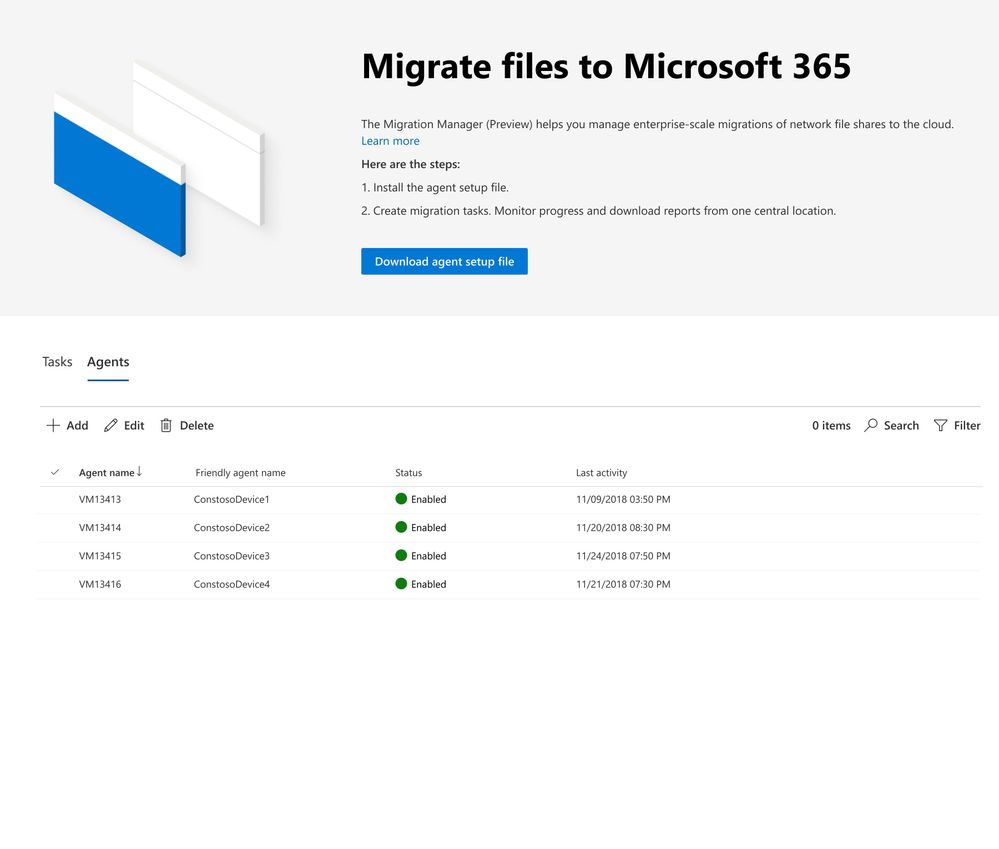999x849 pixels.
Task: Click the magnifier Search icon
Action: tap(870, 425)
